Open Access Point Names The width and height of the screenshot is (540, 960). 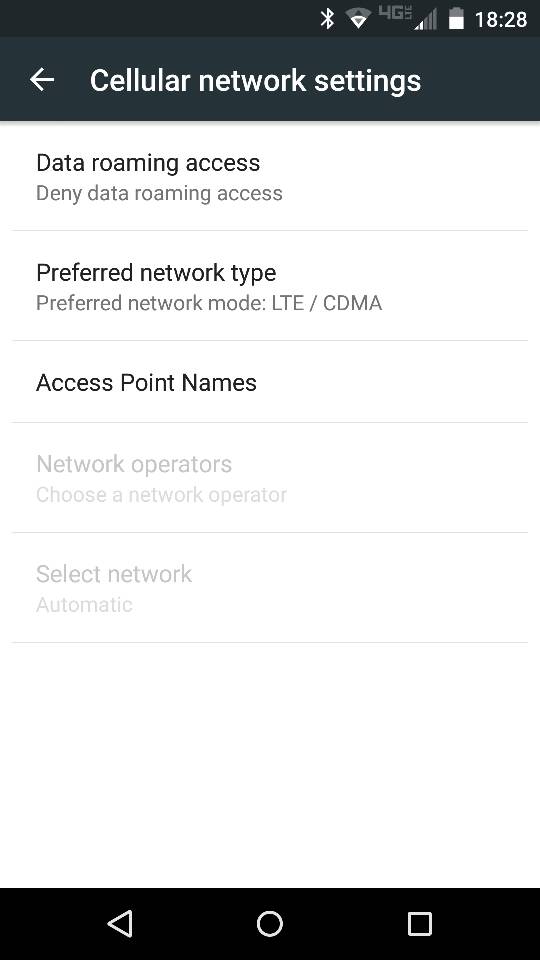click(270, 382)
